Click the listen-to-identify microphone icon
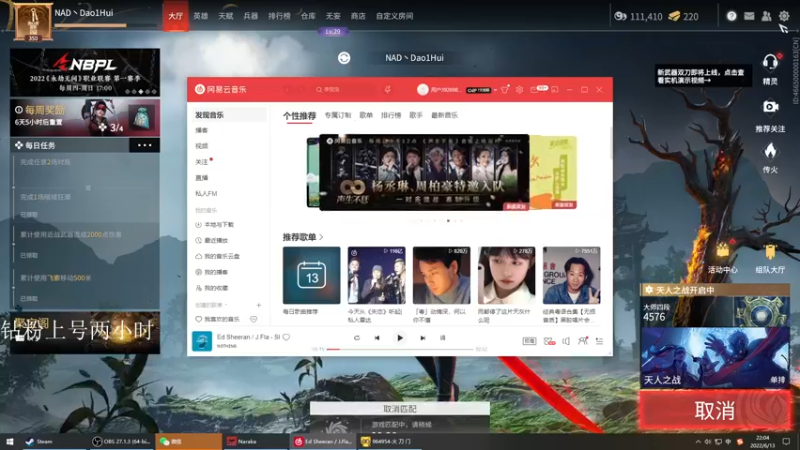Screen dimensions: 800x450 coord(388,89)
